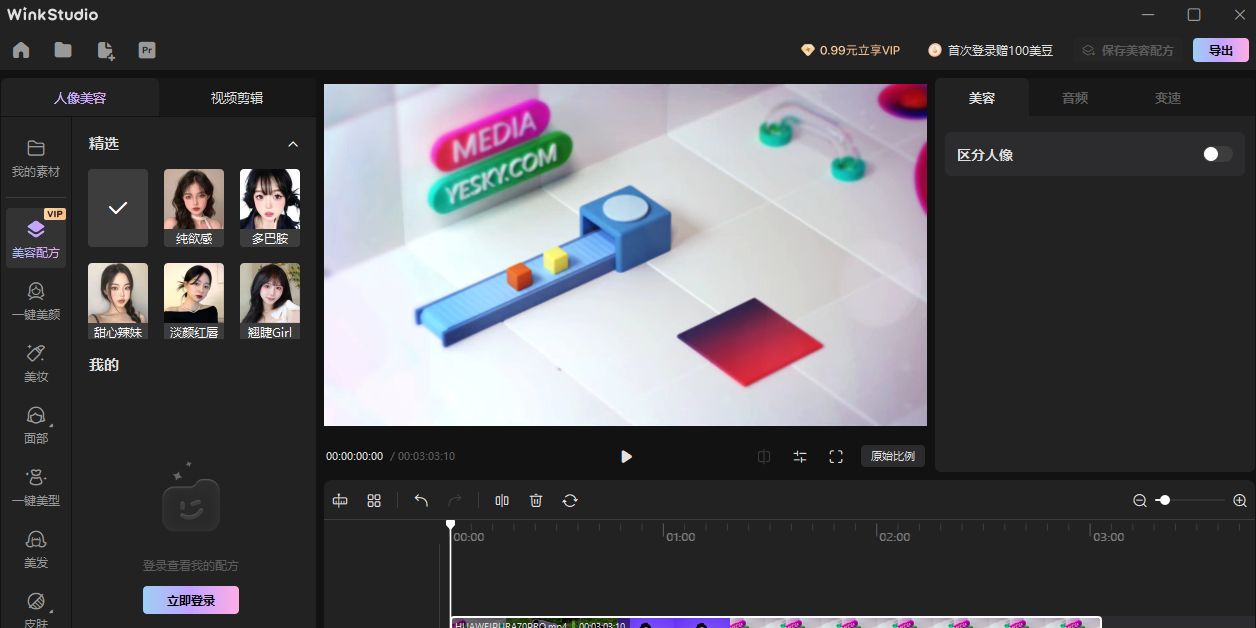Collapse the 精选 presets section
Viewport: 1256px width, 628px height.
point(292,144)
